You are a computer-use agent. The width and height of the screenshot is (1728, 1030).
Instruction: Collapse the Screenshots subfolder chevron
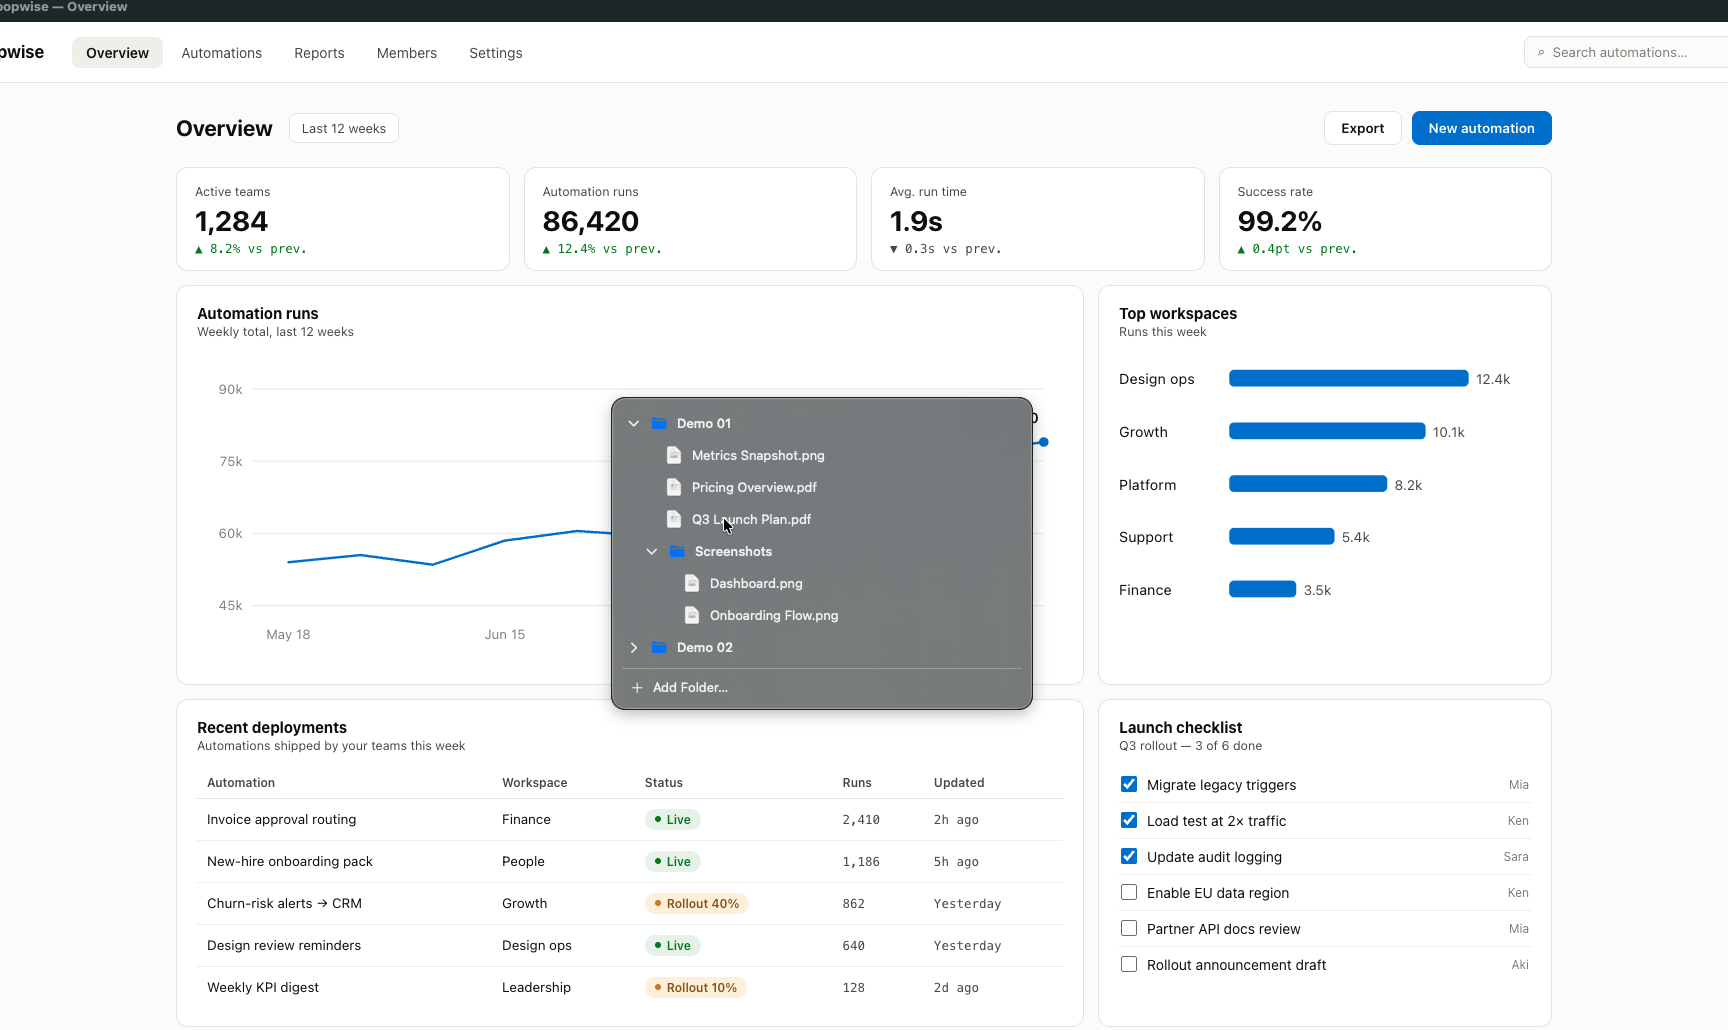[652, 551]
